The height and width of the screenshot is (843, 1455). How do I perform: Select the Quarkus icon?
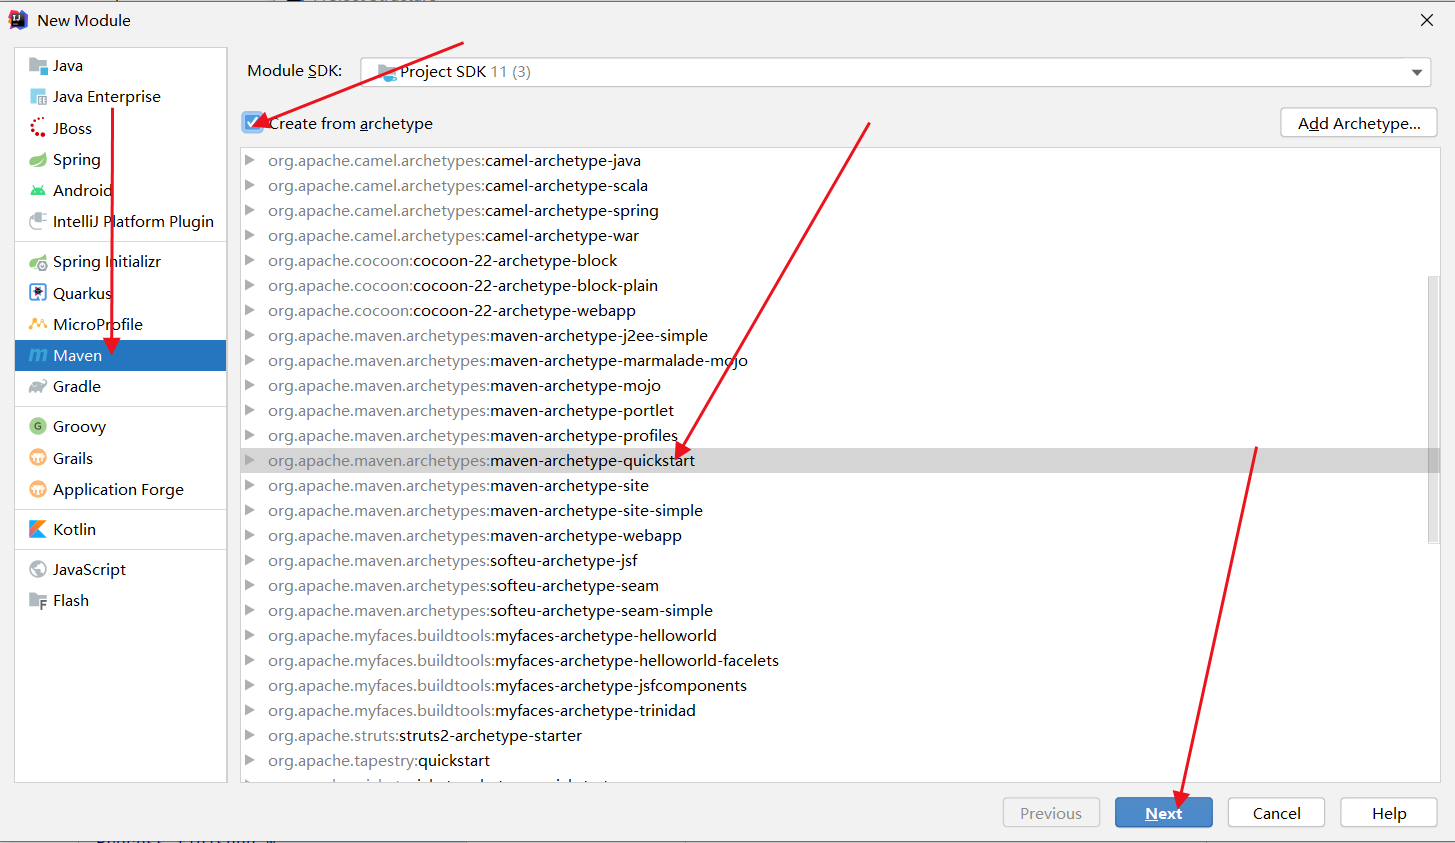(x=38, y=293)
